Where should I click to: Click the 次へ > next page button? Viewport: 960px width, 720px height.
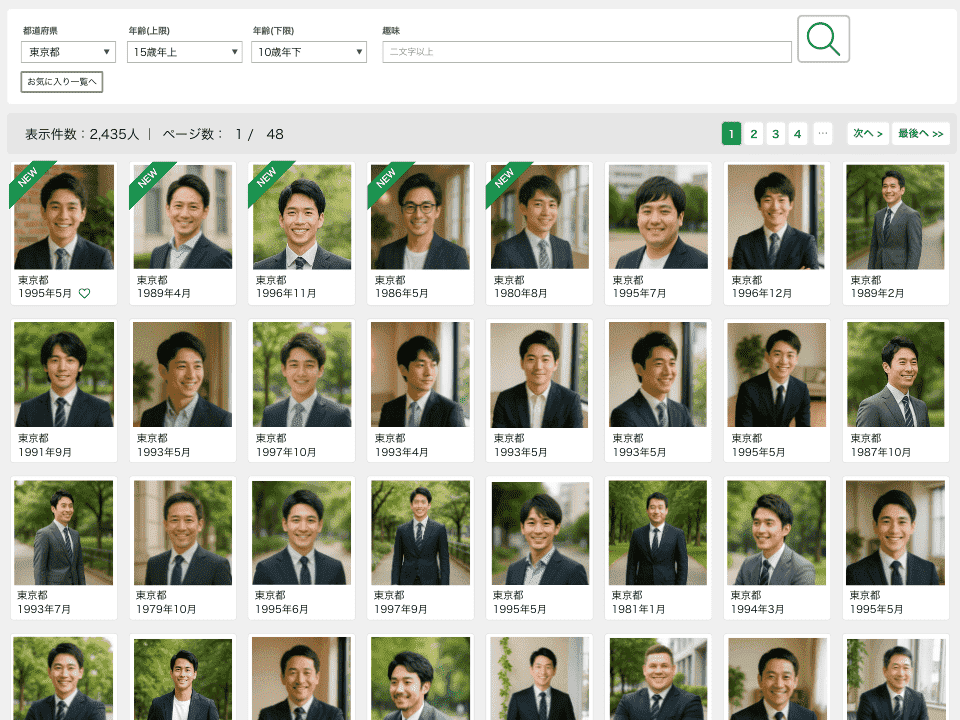tap(868, 133)
